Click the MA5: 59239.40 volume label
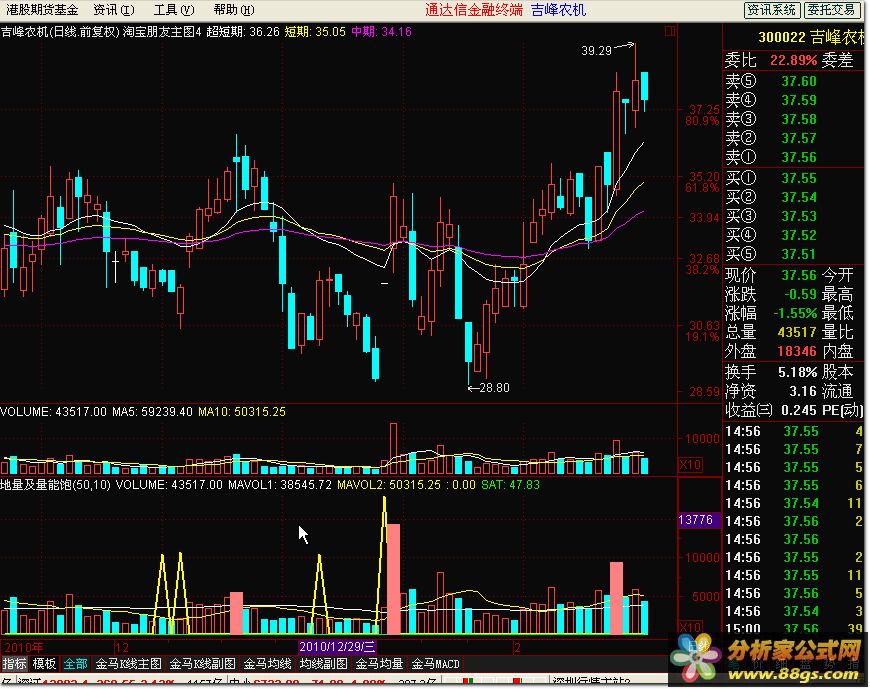The width and height of the screenshot is (870, 689). click(x=153, y=412)
